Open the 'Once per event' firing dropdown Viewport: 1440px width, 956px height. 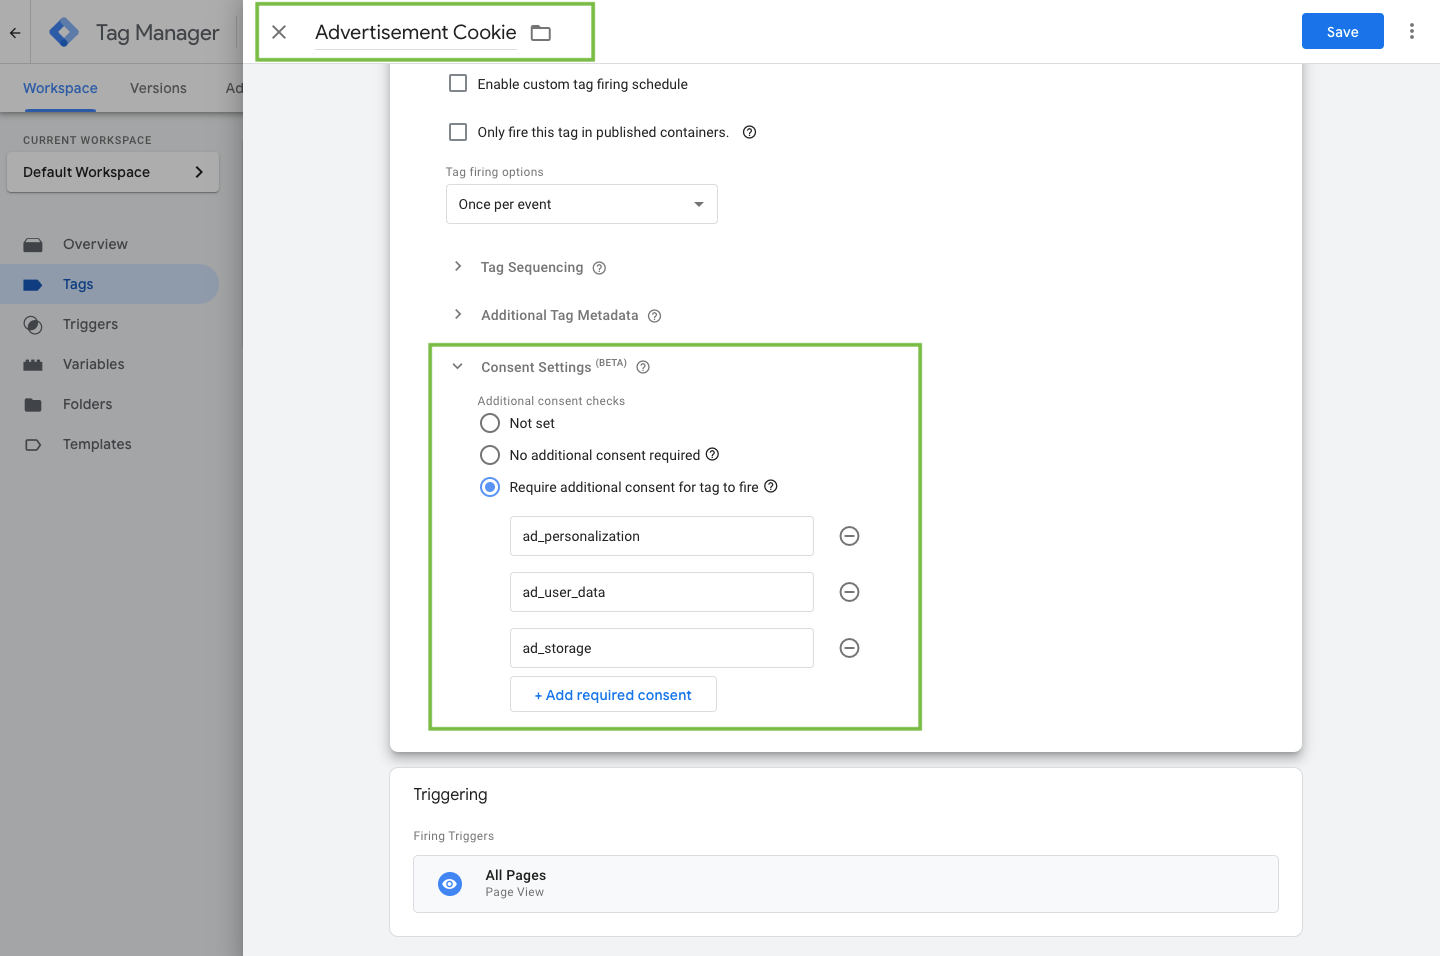581,204
